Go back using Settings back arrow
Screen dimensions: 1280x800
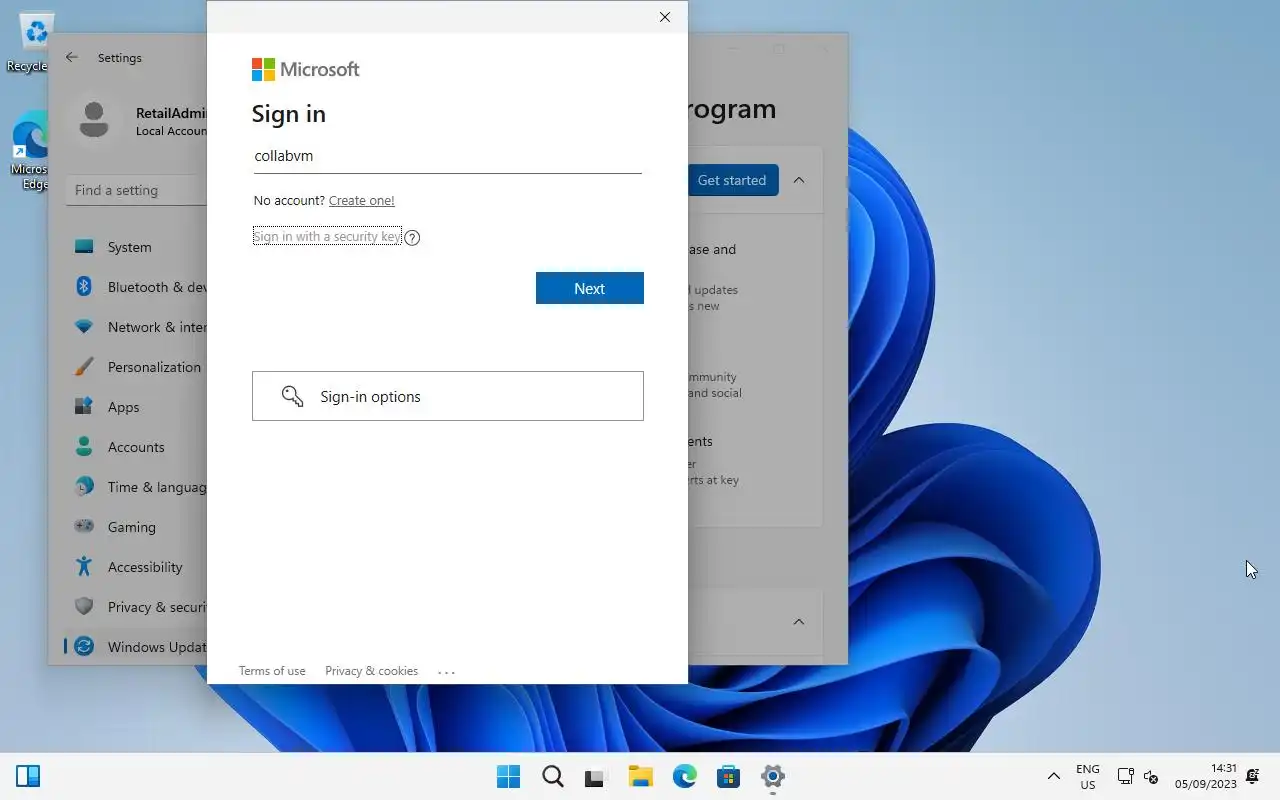click(x=72, y=58)
